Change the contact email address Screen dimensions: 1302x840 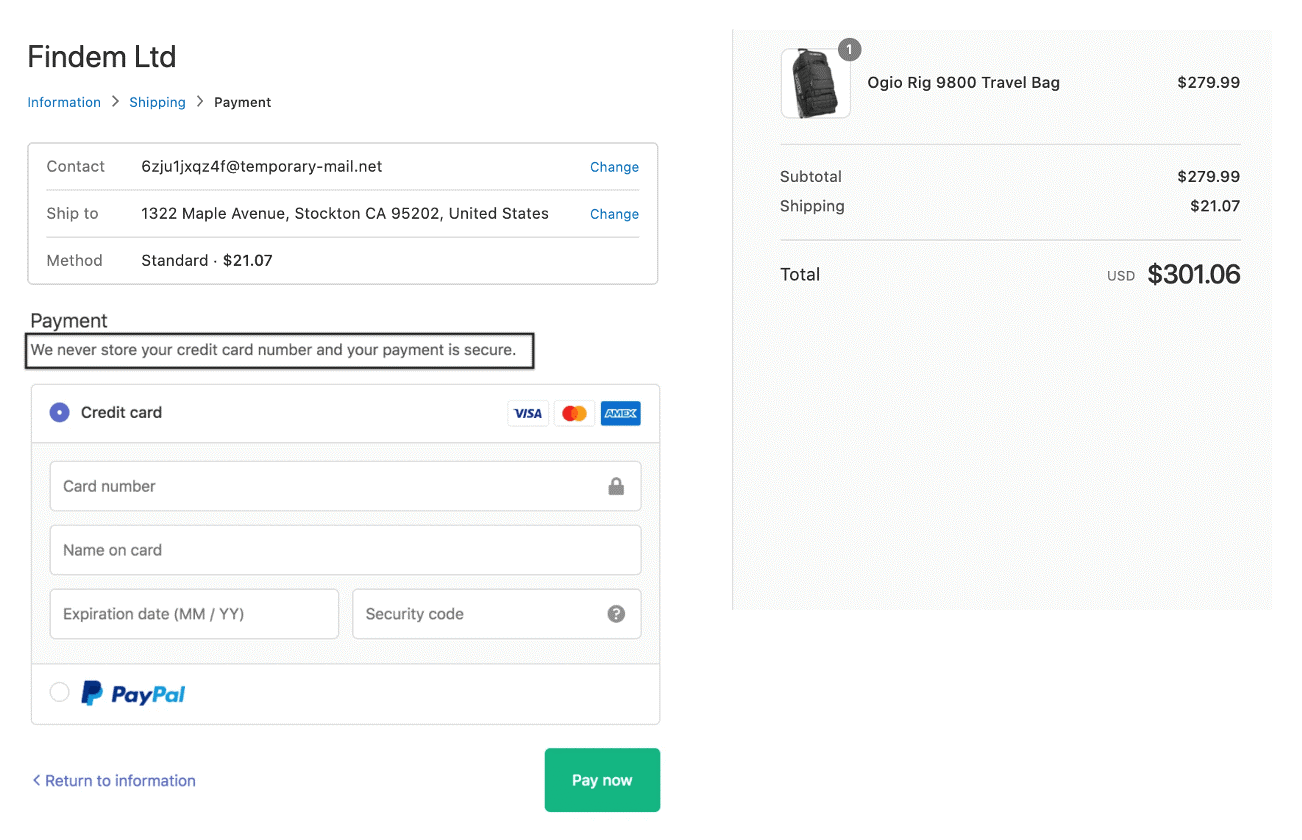(614, 167)
